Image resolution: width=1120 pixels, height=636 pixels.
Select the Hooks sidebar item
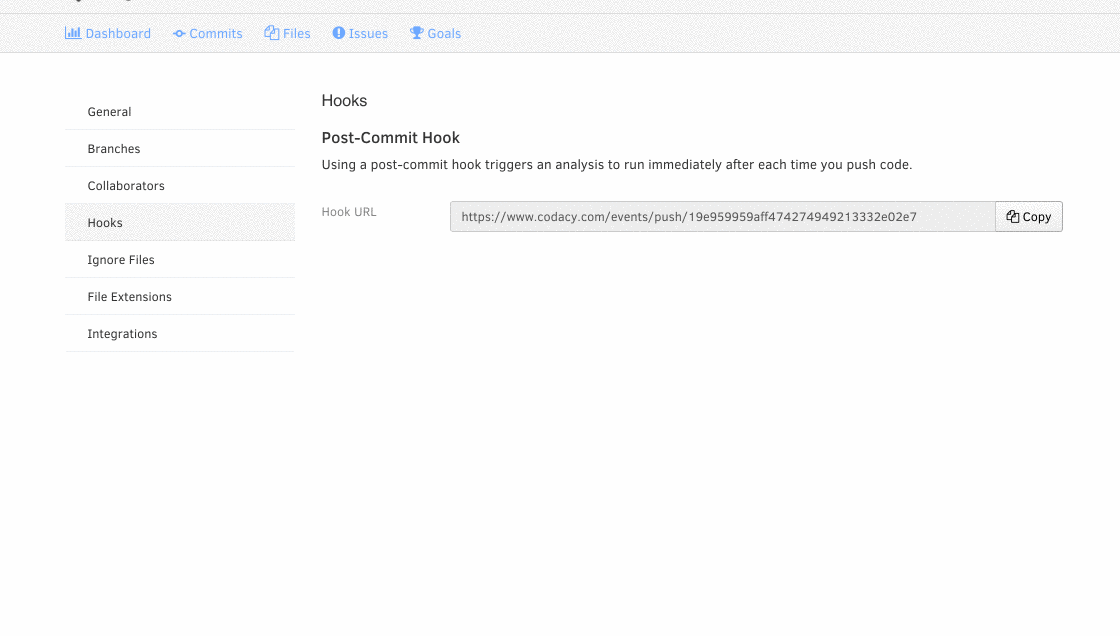180,223
